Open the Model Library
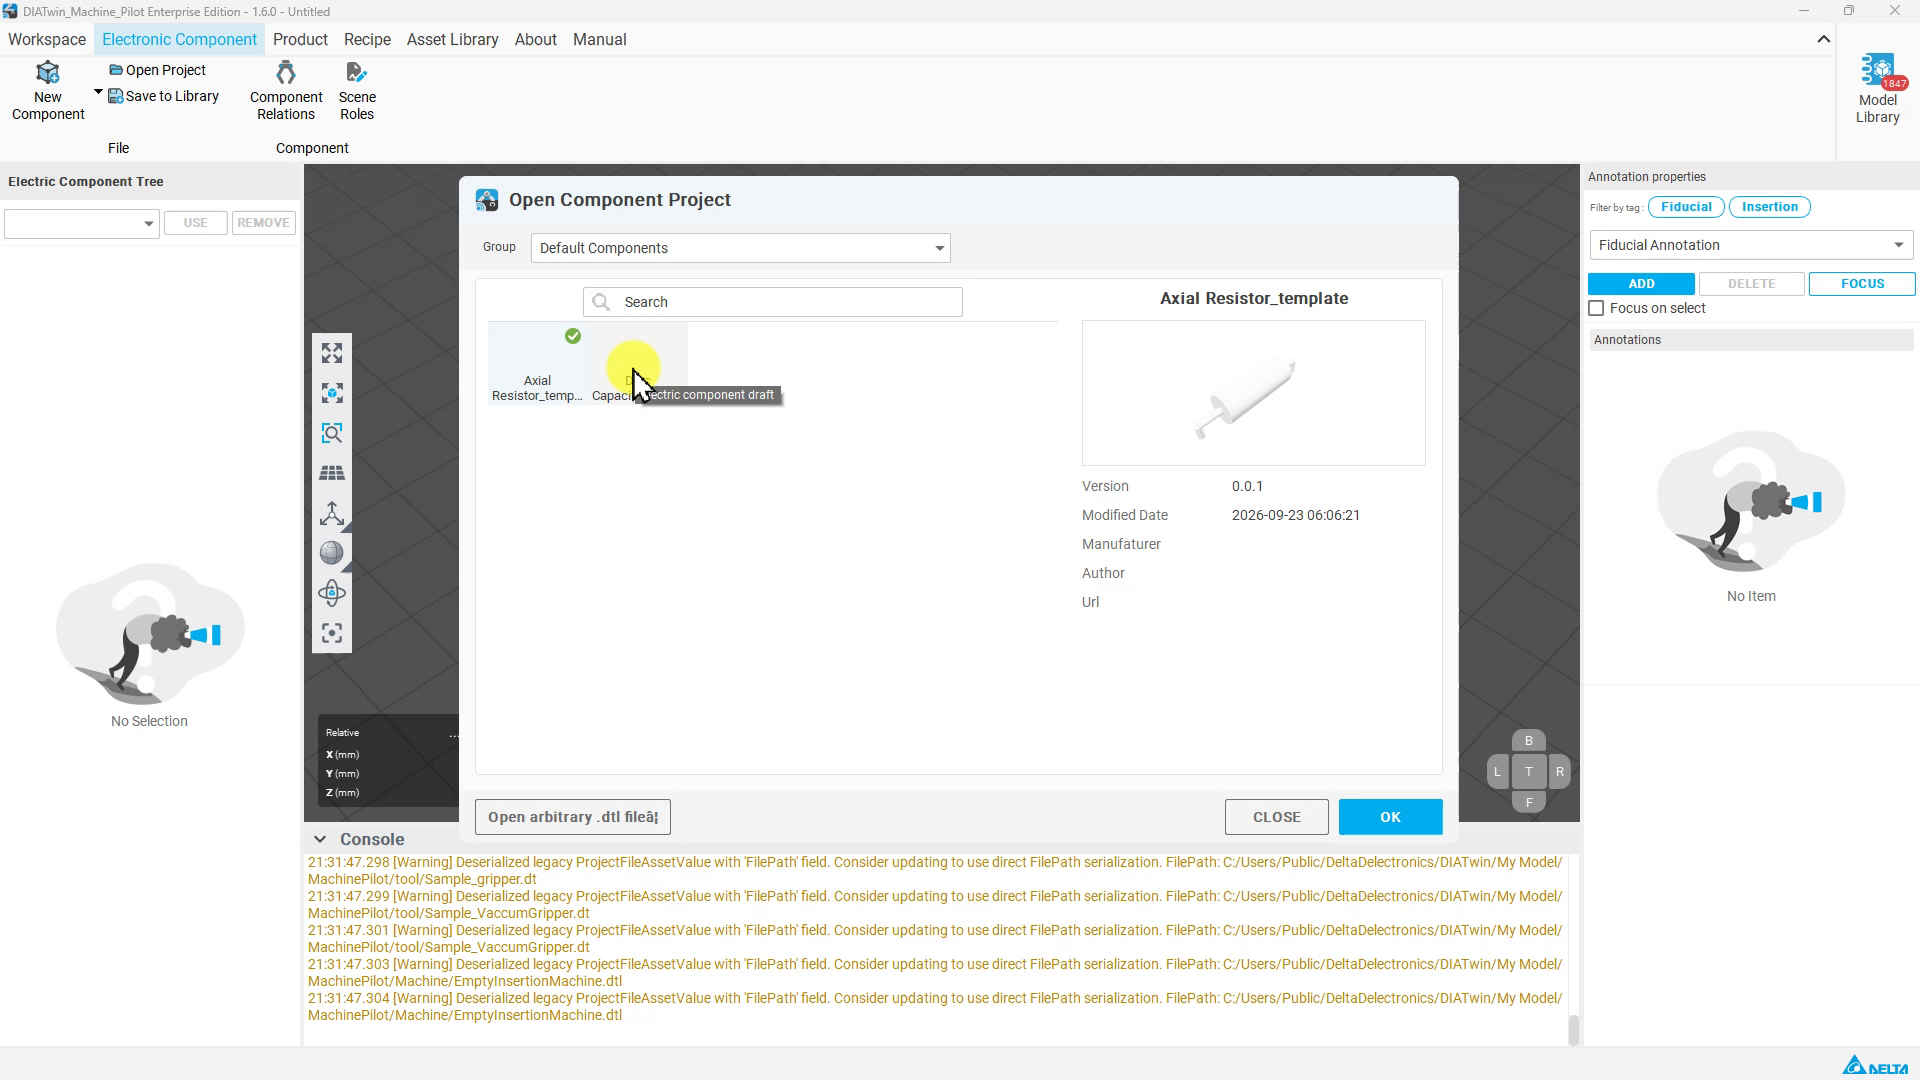Screen dimensions: 1920x1080 pyautogui.click(x=1878, y=89)
